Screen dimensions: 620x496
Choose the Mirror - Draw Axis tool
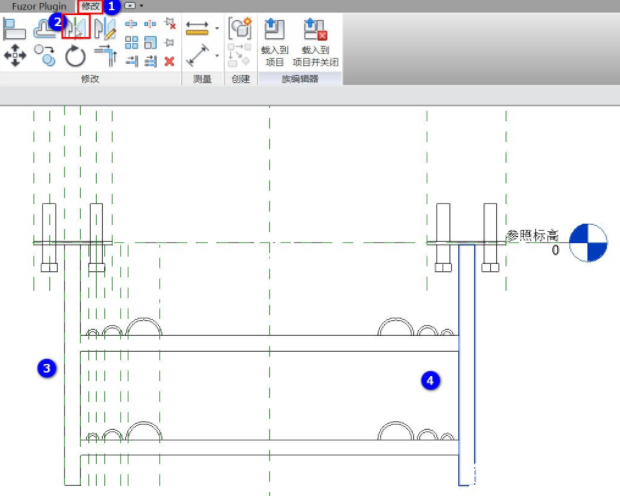pos(105,27)
